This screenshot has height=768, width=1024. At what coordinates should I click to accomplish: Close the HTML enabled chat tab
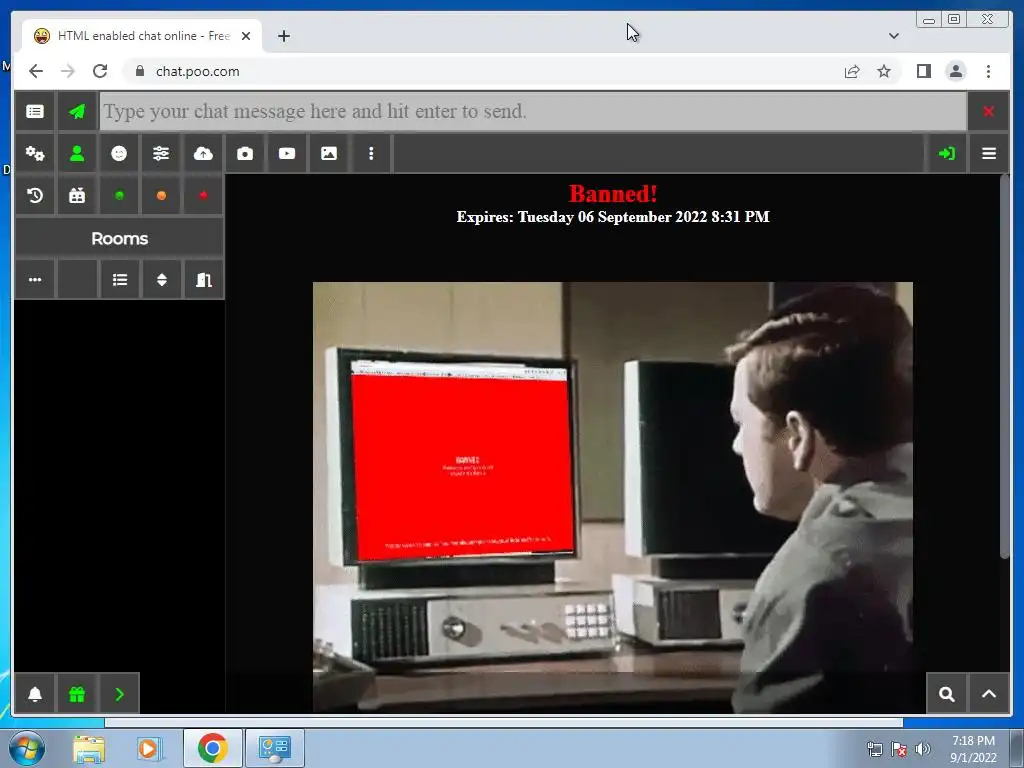pyautogui.click(x=246, y=36)
